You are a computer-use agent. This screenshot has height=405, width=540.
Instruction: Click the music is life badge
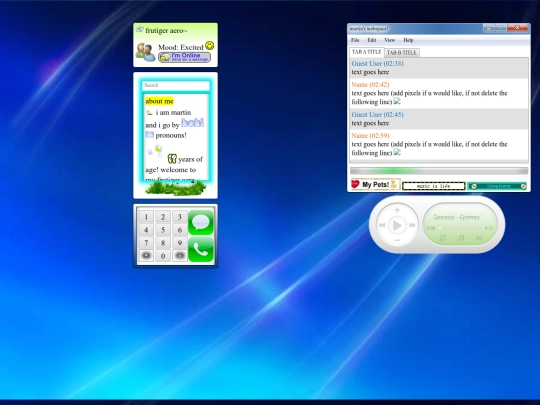434,186
